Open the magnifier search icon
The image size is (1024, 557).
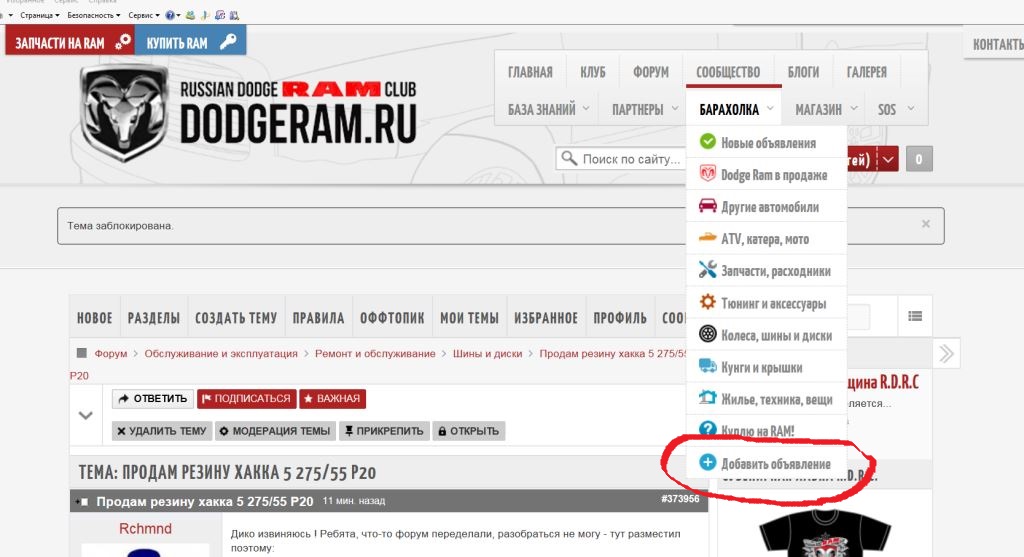(569, 159)
